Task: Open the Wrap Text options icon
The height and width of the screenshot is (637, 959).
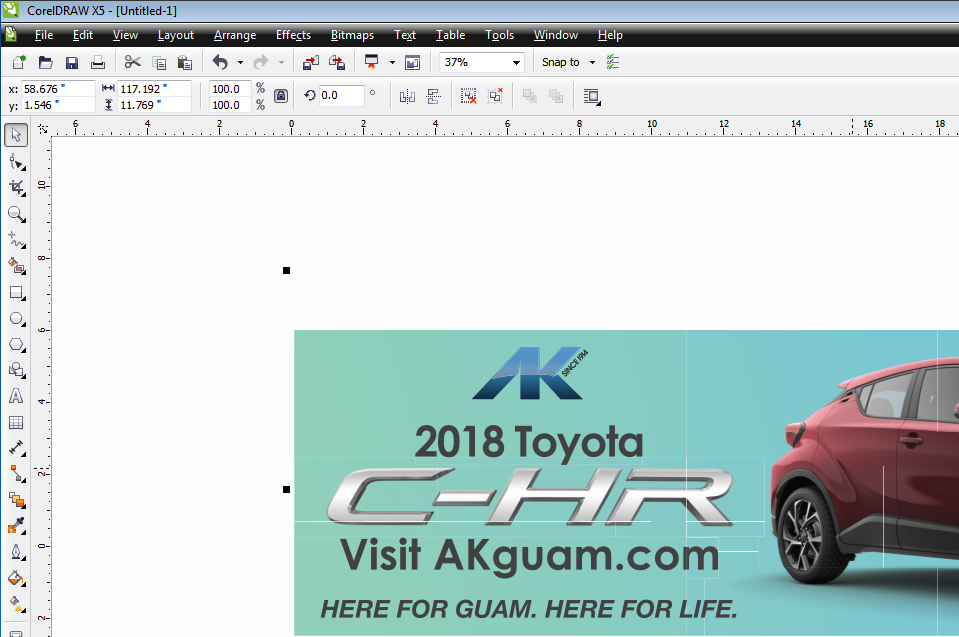Action: click(x=591, y=96)
